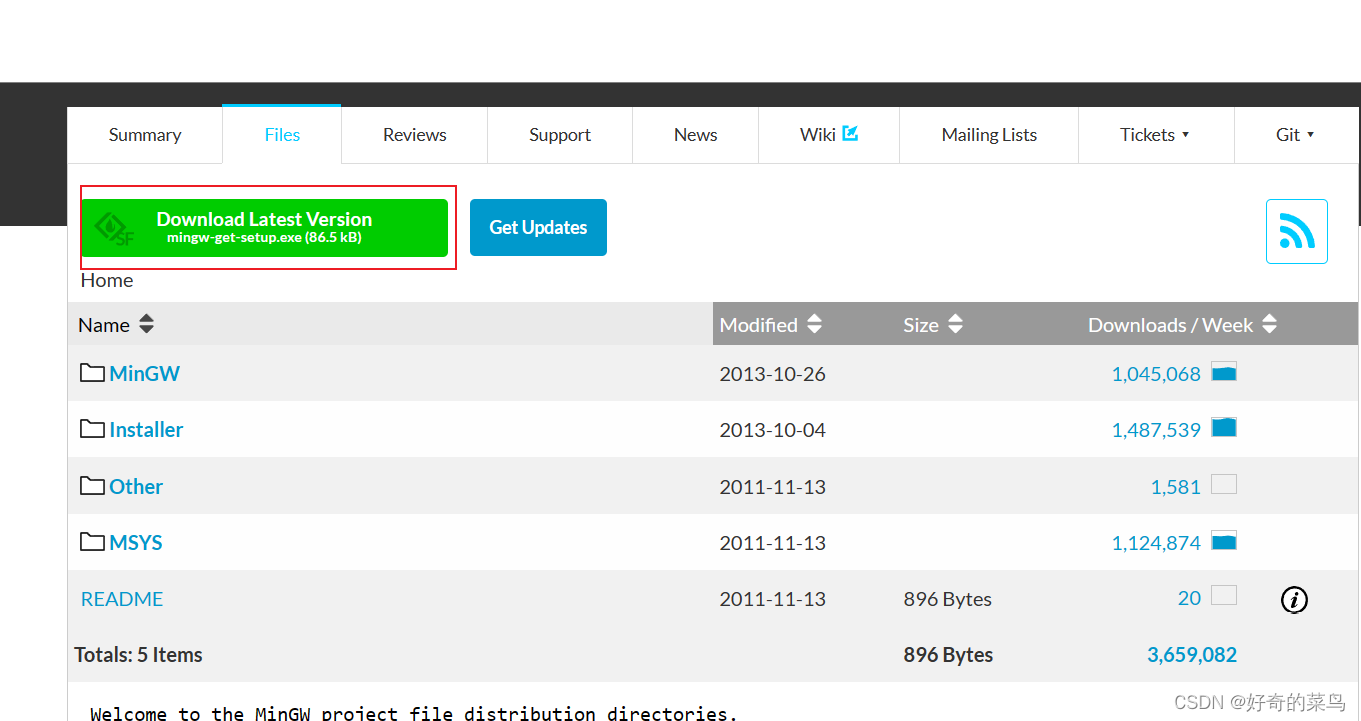
Task: Click the Home breadcrumb link
Action: (x=106, y=280)
